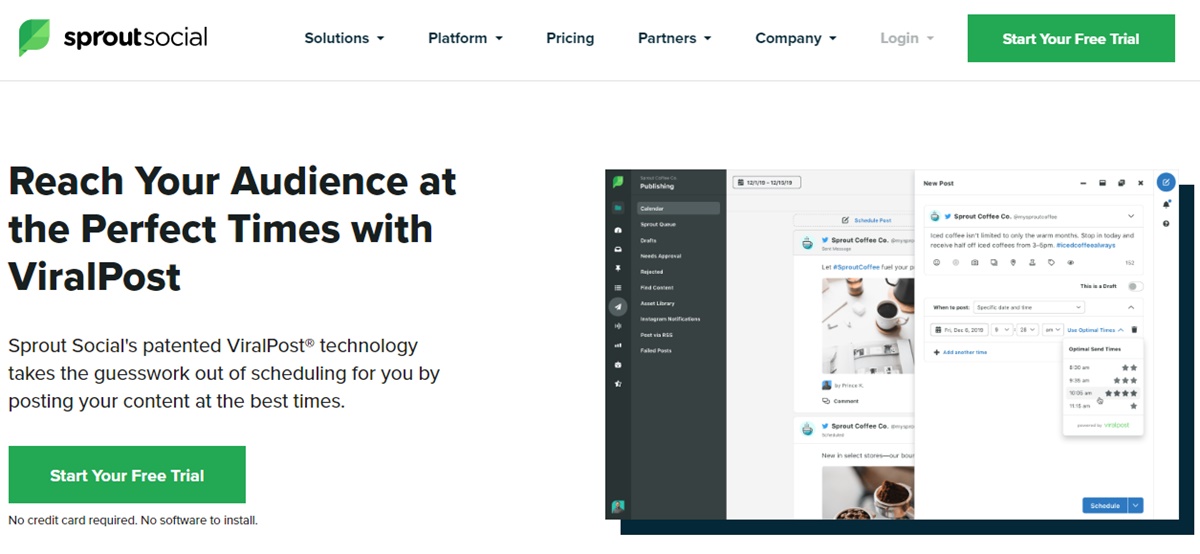The image size is (1200, 554).
Task: Click the camera icon in the post composer
Action: 975,263
